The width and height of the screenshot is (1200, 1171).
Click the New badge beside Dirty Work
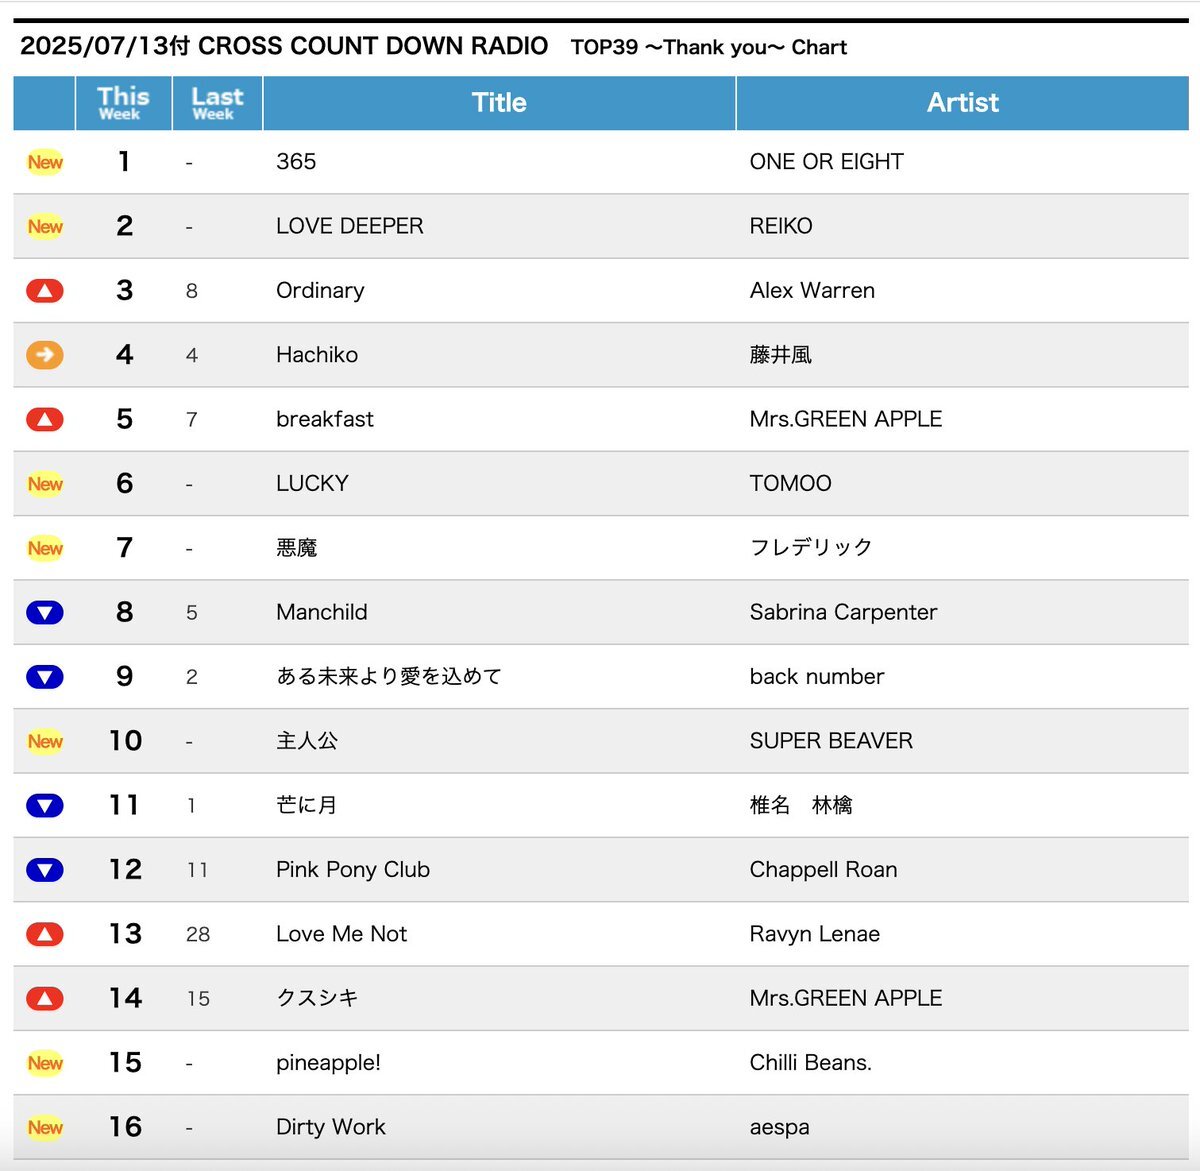tap(45, 1127)
